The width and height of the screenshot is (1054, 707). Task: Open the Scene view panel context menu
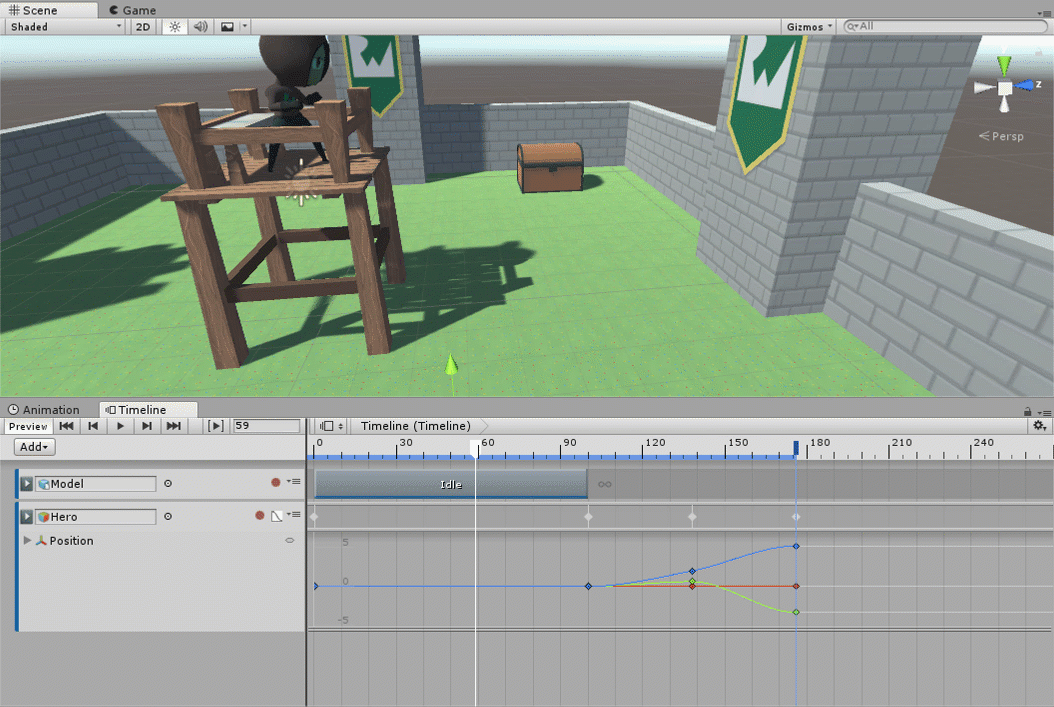pyautogui.click(x=1045, y=13)
